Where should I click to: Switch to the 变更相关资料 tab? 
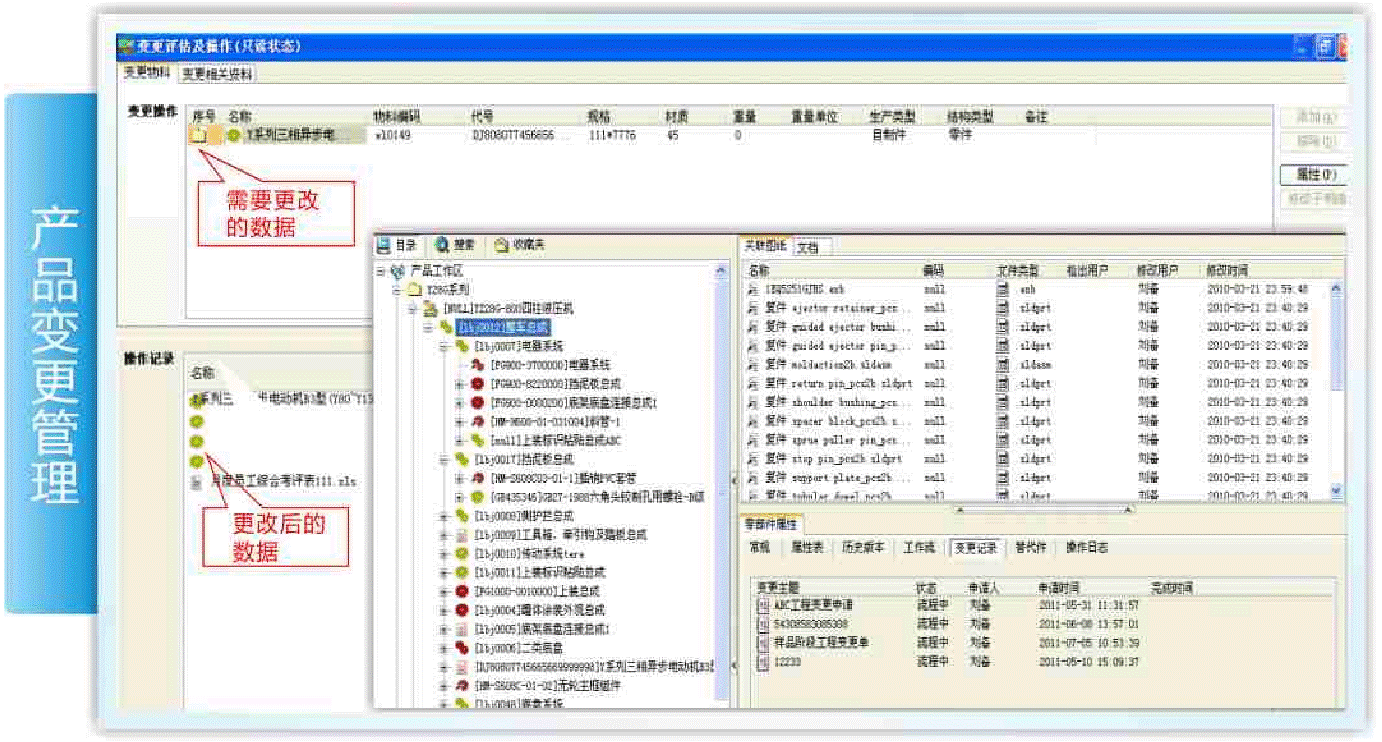click(217, 74)
